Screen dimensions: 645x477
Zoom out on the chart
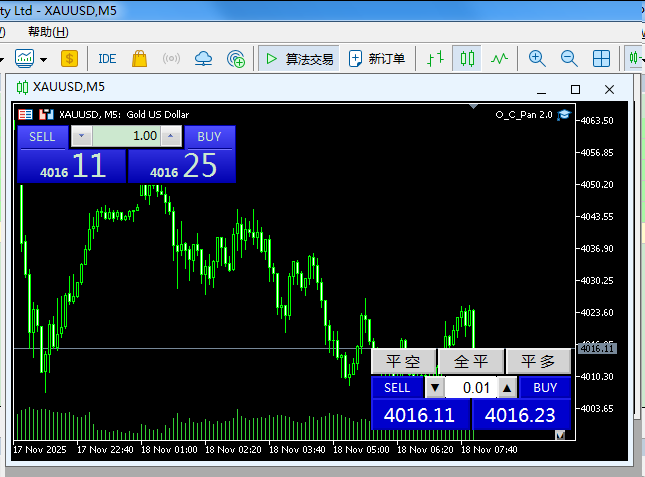pyautogui.click(x=569, y=59)
